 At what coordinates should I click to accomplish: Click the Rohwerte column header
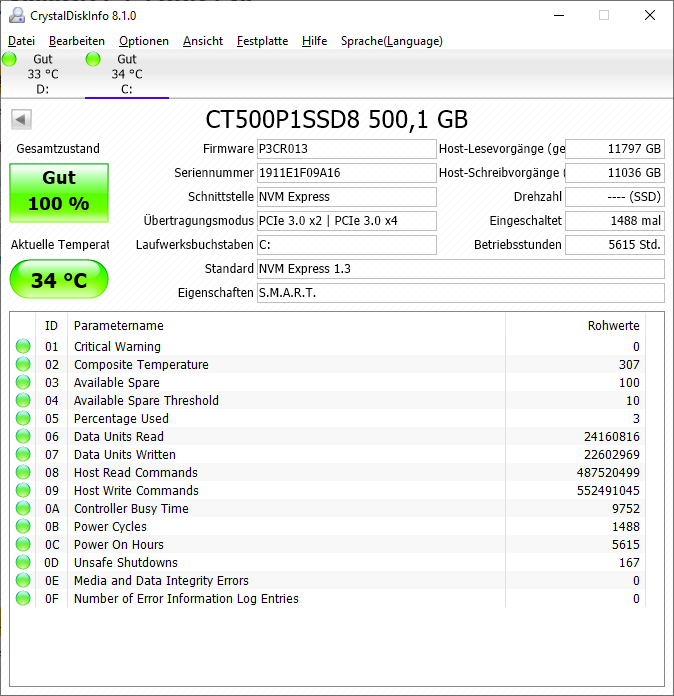pos(575,325)
